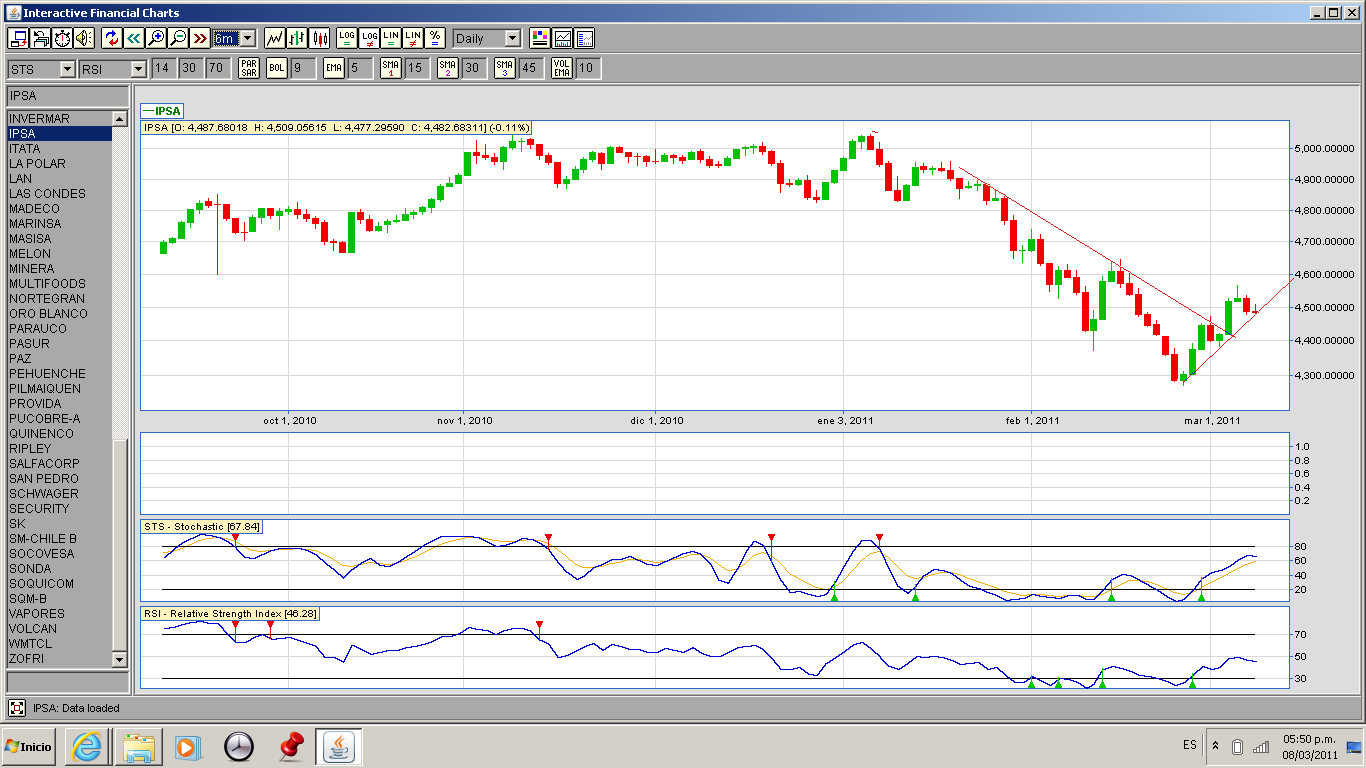Toggle Bollinger bands BOL button

[276, 68]
